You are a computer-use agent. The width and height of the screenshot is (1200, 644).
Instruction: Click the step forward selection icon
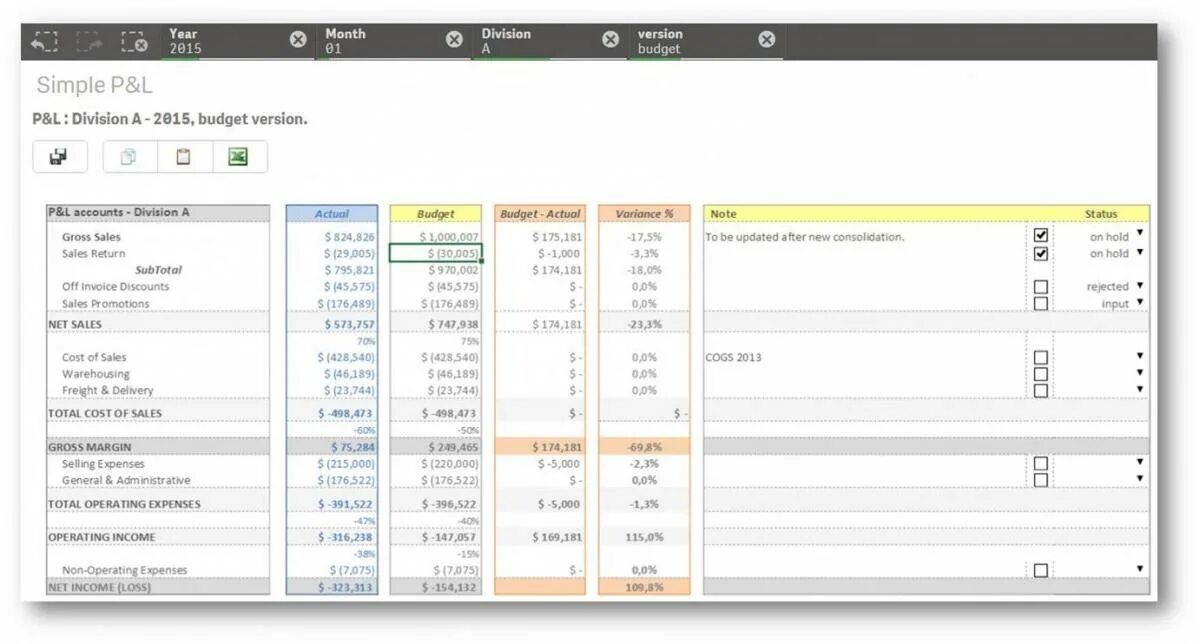tap(90, 41)
